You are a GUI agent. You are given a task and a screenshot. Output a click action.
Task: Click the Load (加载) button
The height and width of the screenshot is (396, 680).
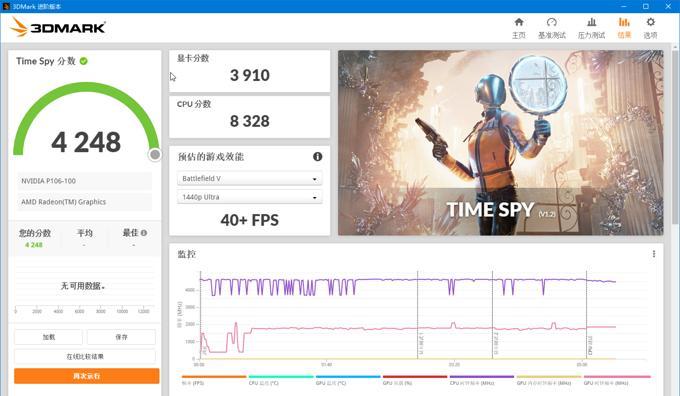click(49, 337)
